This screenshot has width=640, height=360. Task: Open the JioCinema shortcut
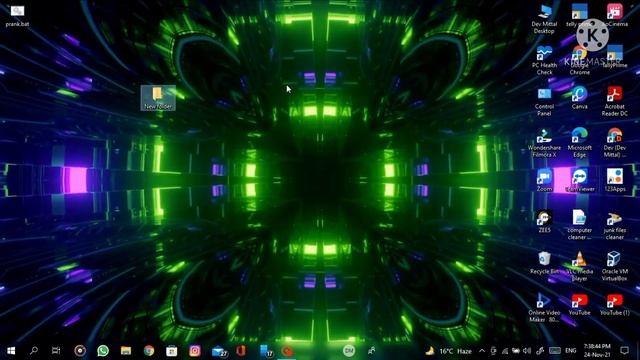(x=615, y=16)
